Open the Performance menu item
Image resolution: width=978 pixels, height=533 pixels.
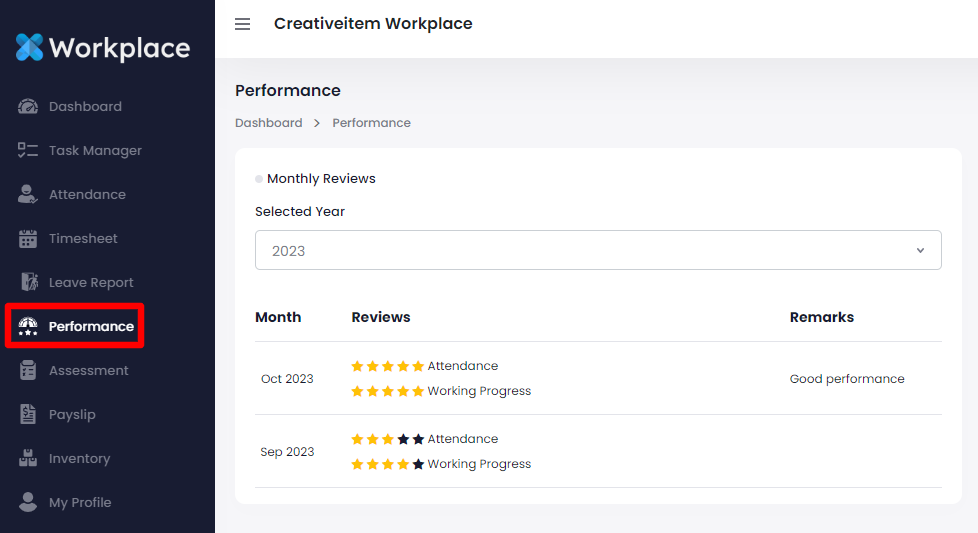pyautogui.click(x=90, y=327)
